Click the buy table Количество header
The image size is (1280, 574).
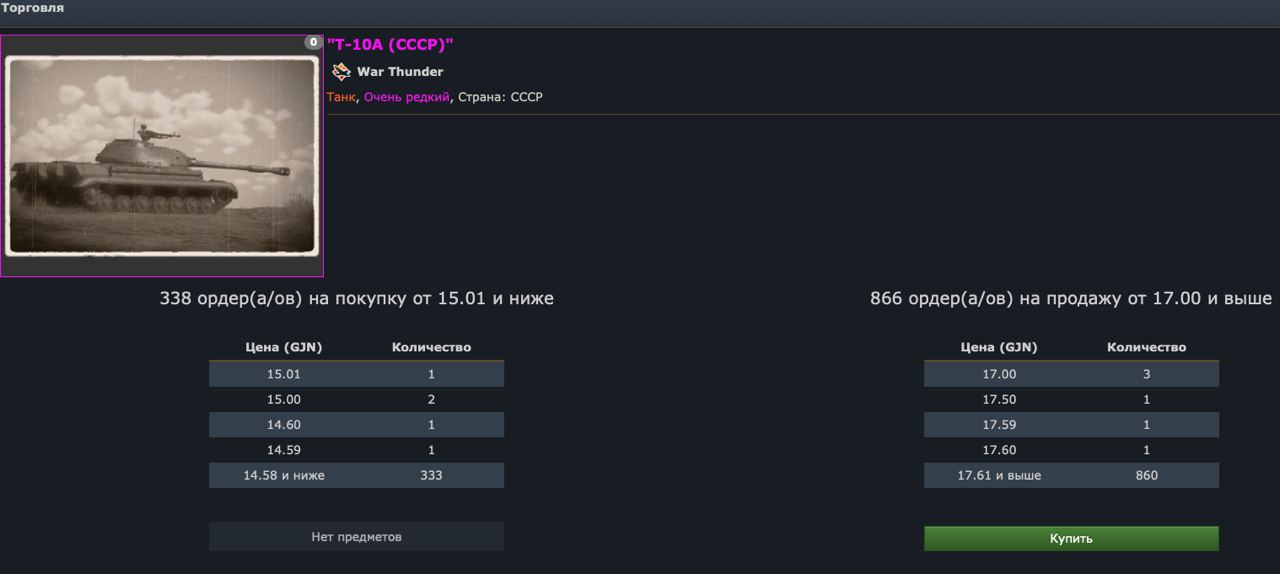tap(431, 347)
